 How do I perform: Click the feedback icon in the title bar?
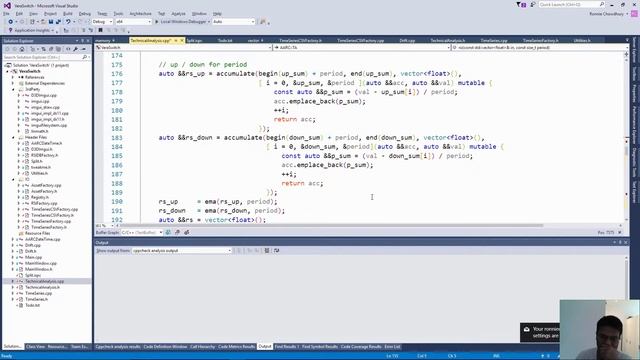pyautogui.click(x=533, y=4)
